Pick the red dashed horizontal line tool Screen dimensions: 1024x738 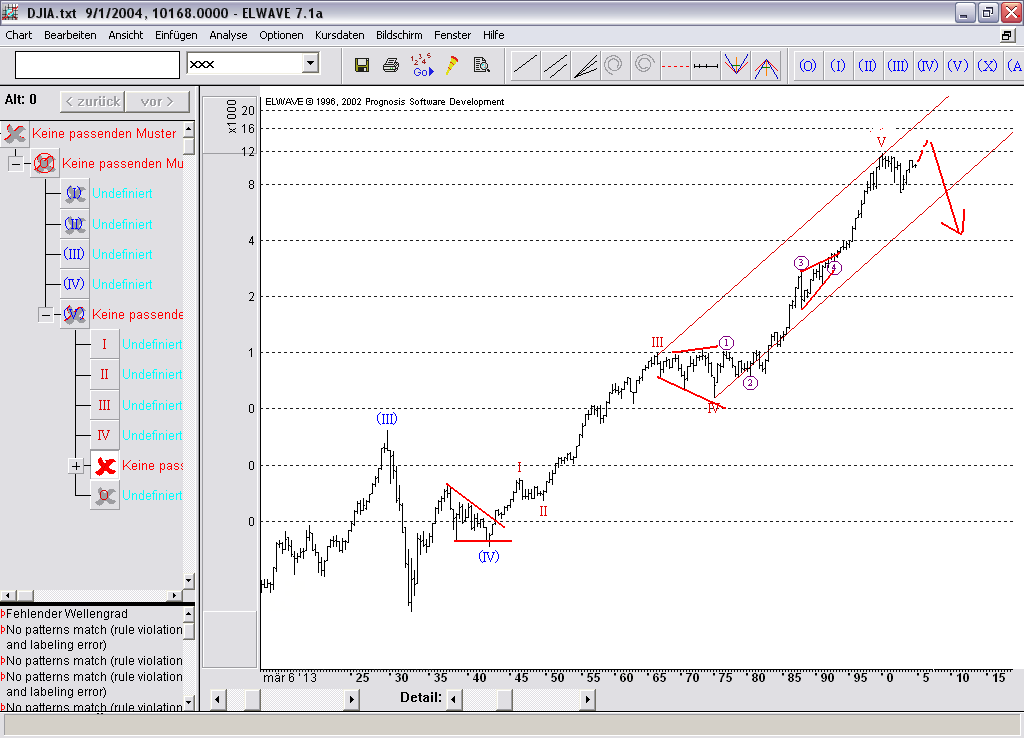(x=676, y=65)
